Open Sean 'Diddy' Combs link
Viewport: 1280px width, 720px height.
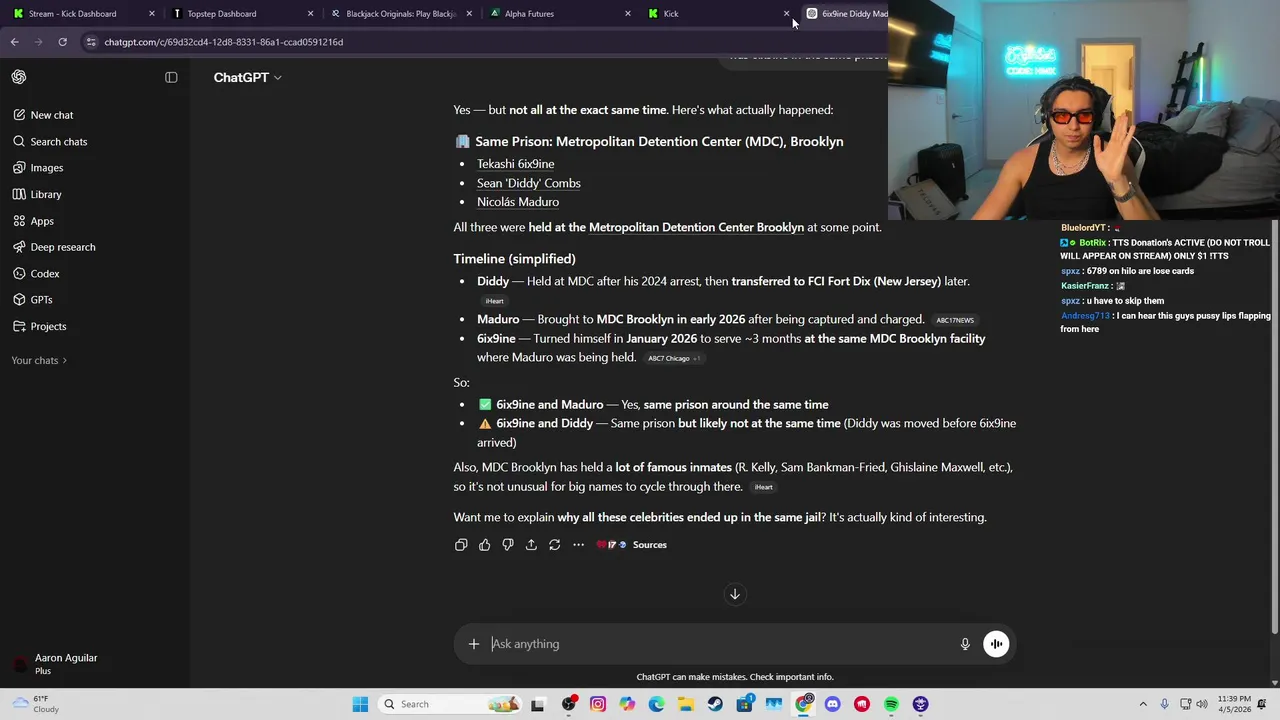tap(528, 183)
